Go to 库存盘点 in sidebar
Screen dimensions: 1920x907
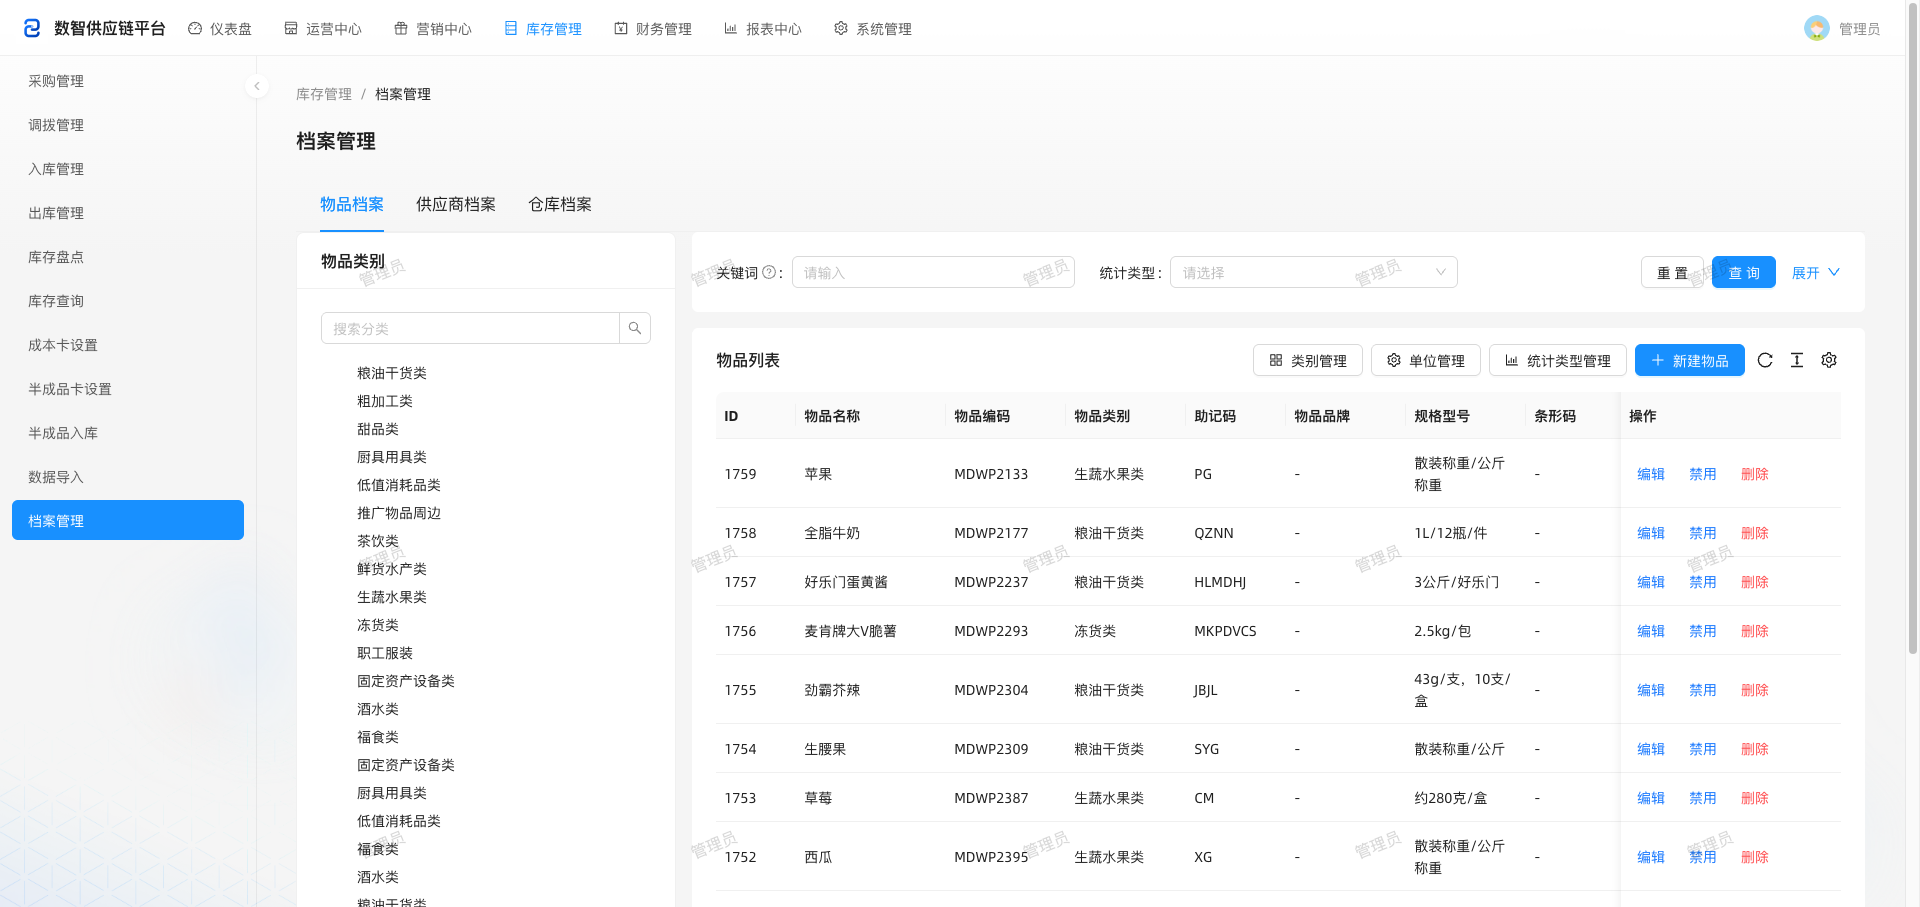pyautogui.click(x=128, y=257)
